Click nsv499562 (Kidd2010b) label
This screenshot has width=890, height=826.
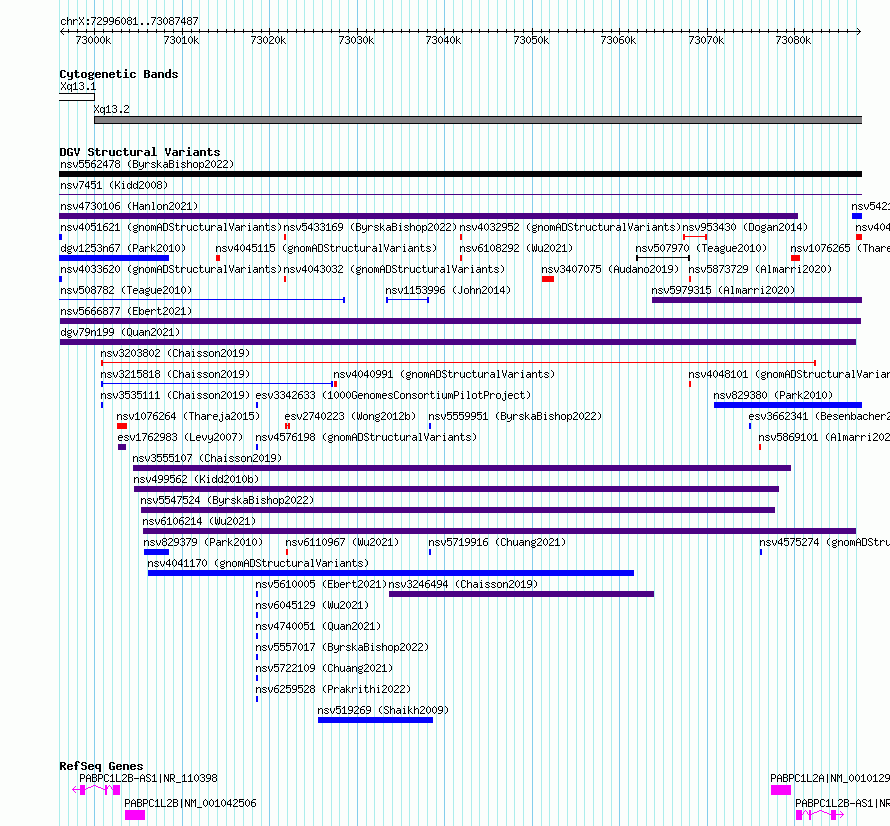coord(196,479)
